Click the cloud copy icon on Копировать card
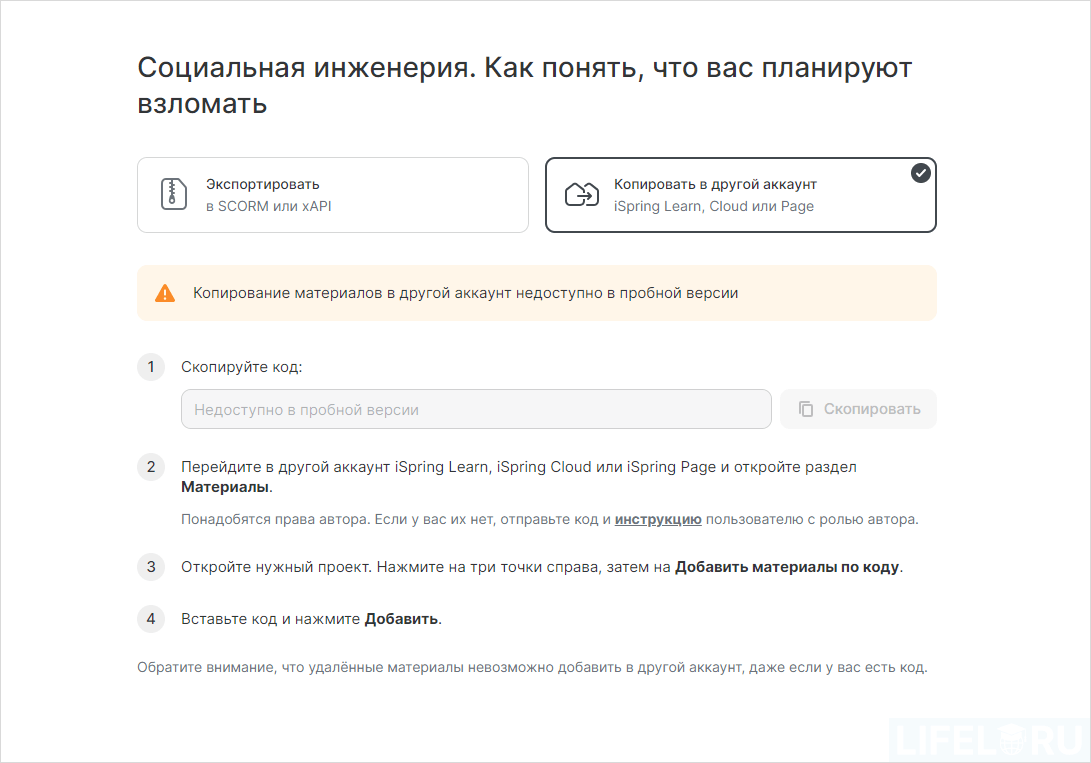The image size is (1091, 763). [580, 194]
